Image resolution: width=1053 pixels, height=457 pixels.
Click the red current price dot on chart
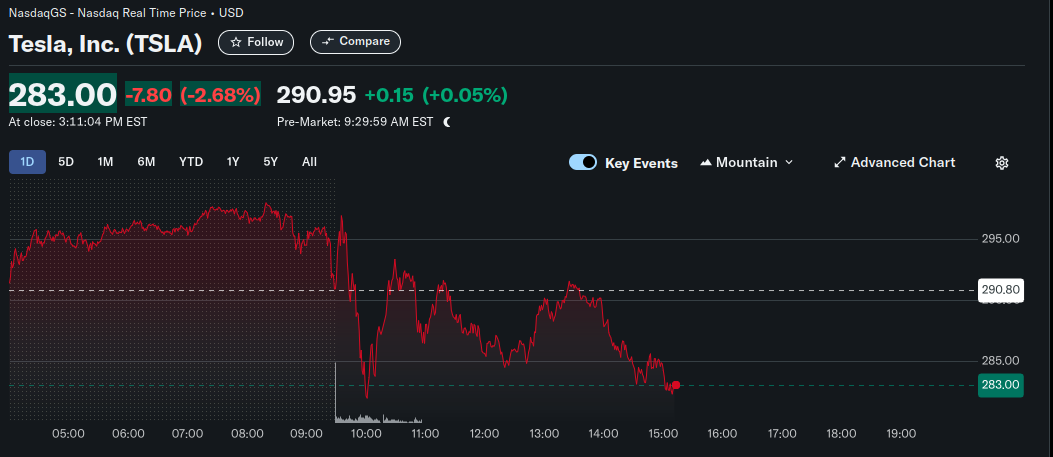point(676,385)
